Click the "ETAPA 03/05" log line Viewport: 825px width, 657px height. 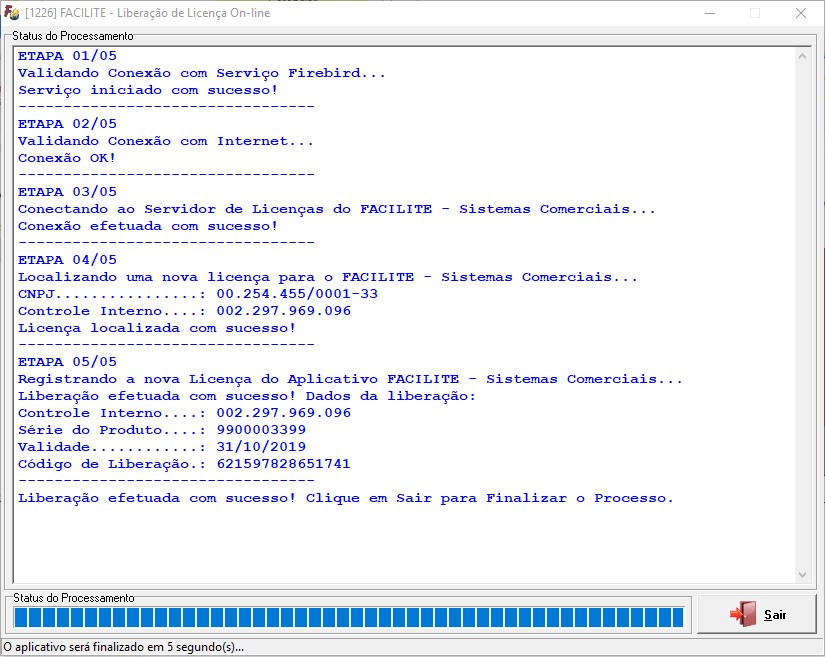(x=67, y=191)
